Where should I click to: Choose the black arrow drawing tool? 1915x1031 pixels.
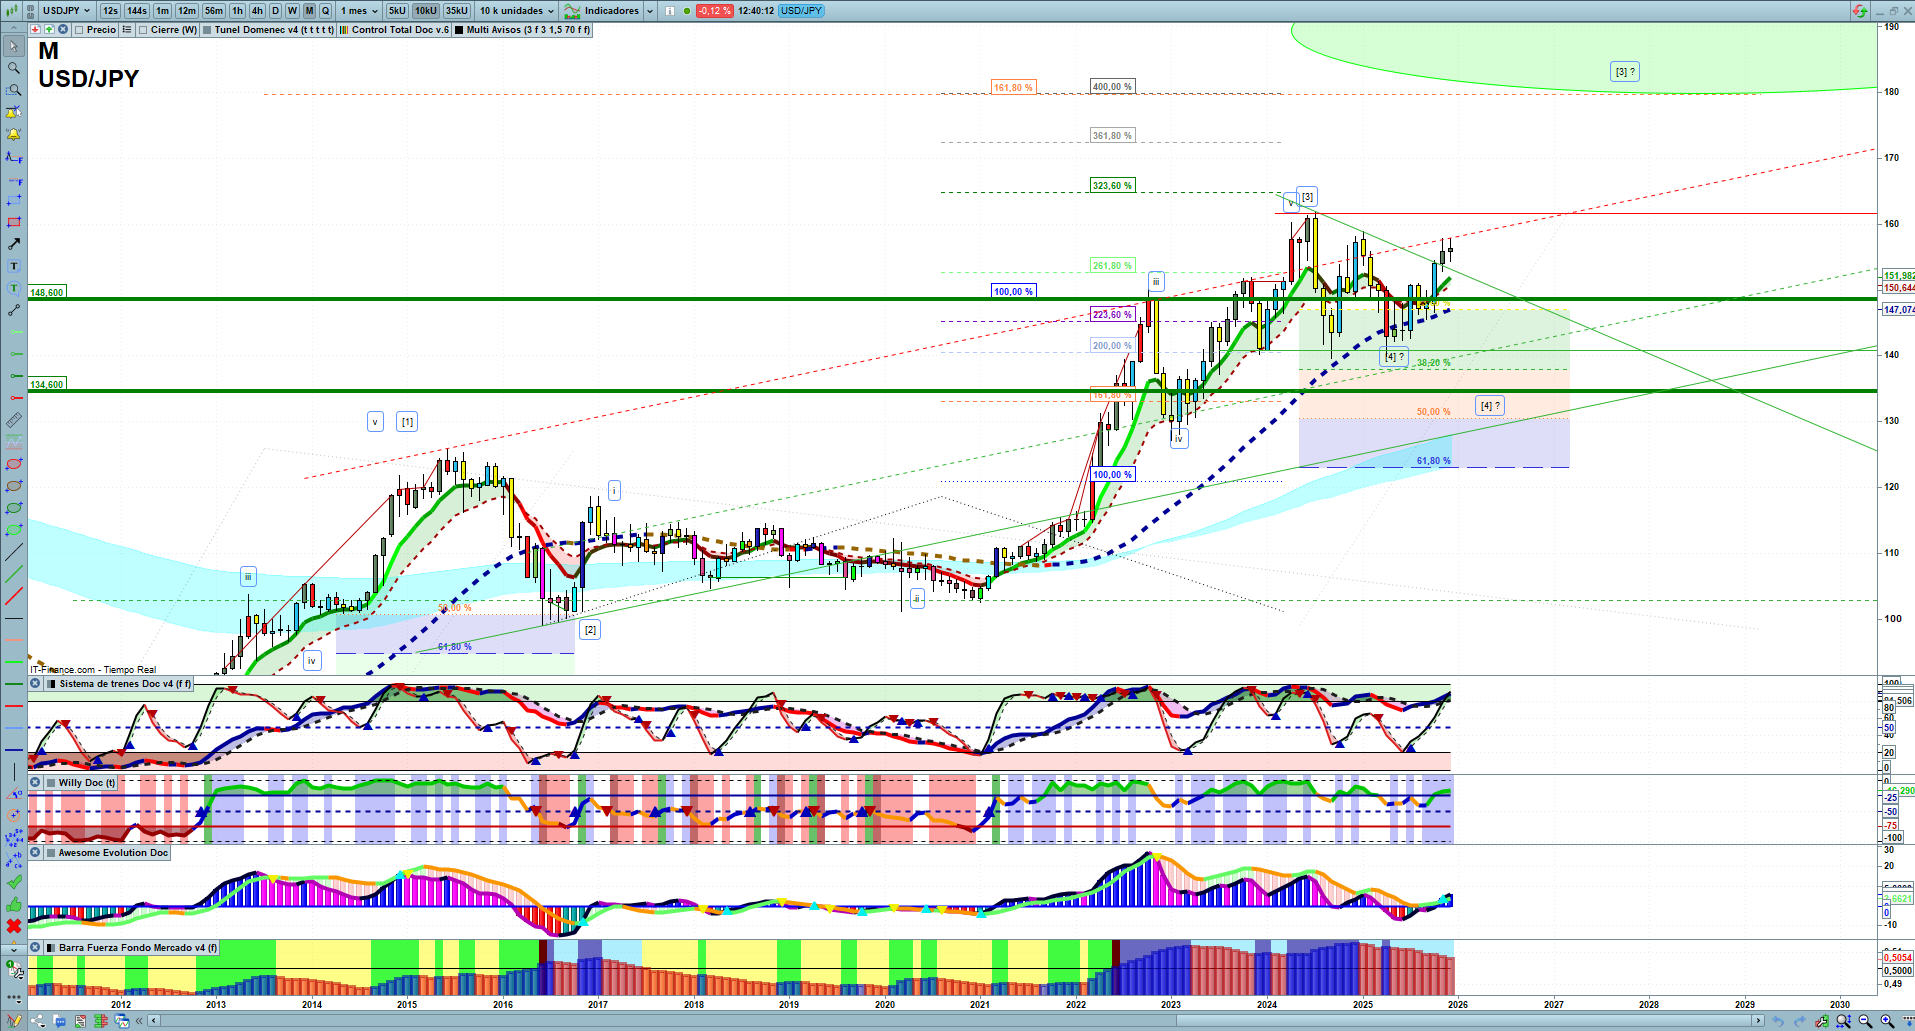click(x=13, y=244)
